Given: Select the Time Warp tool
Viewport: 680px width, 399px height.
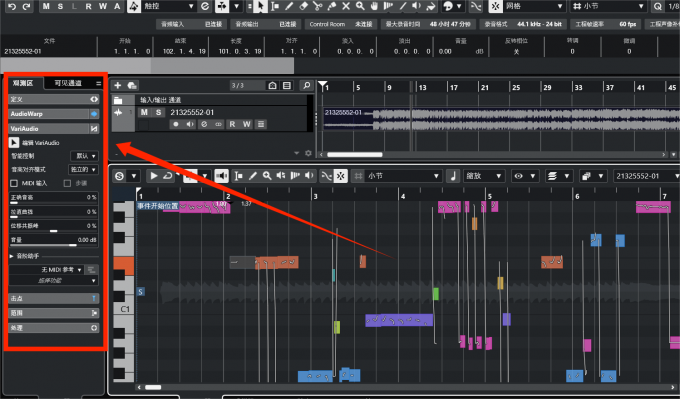Looking at the screenshot, I should (x=389, y=6).
